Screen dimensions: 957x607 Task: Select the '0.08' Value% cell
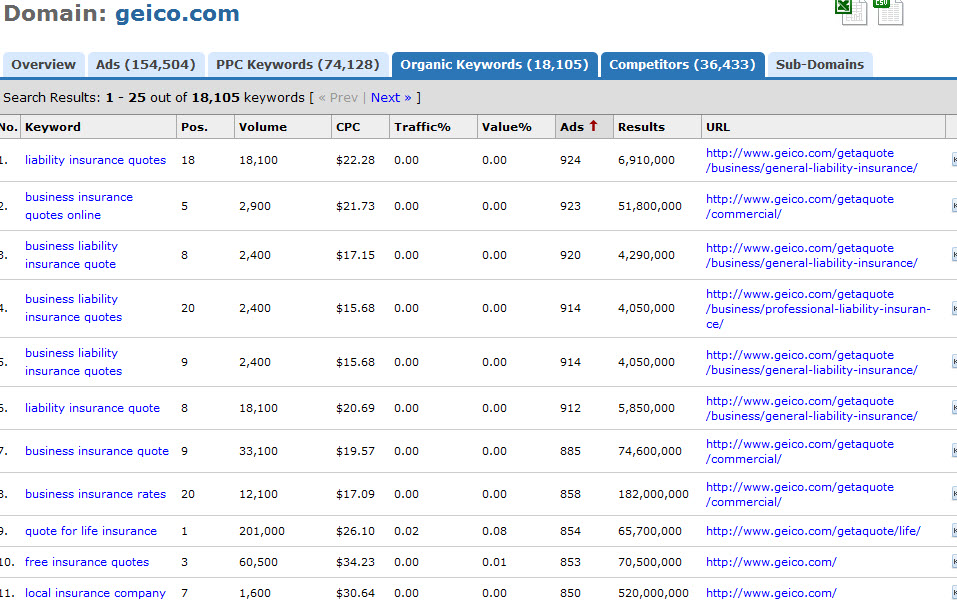coord(494,531)
